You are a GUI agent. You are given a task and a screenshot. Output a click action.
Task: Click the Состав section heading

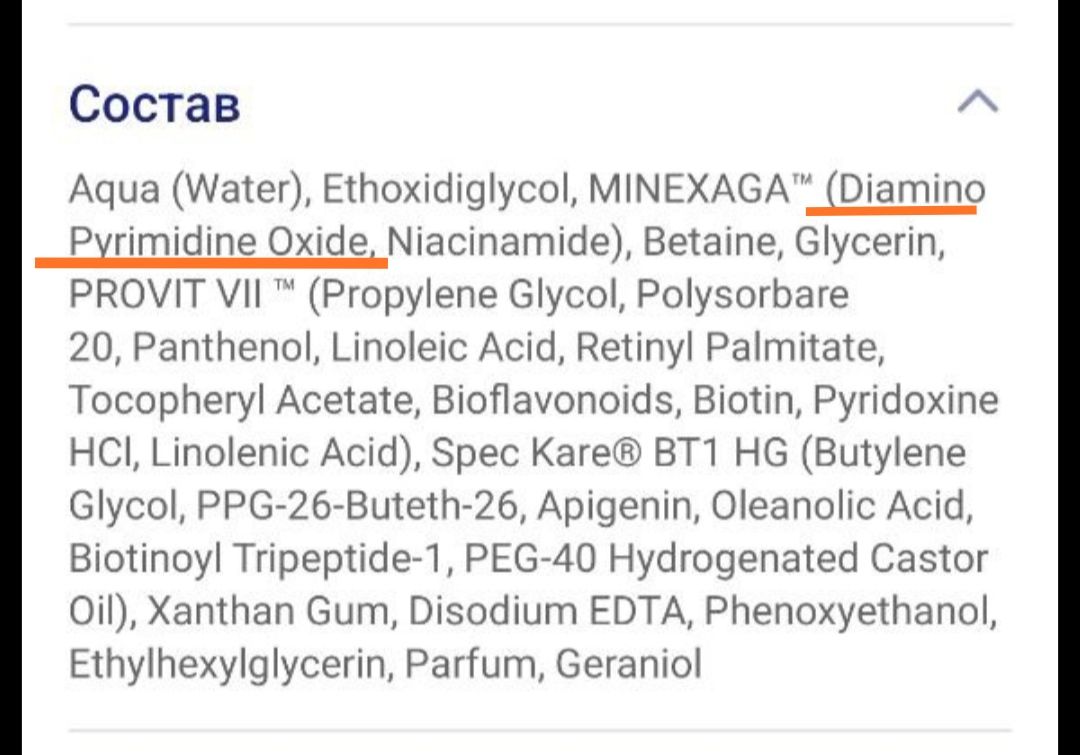[x=154, y=105]
